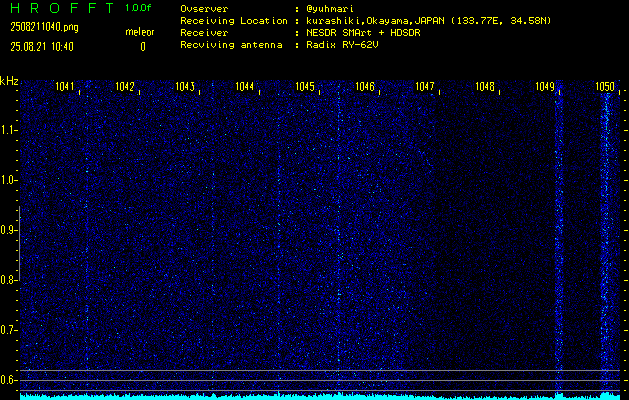Select the filename 2508211040.png
This screenshot has width=629, height=400.
(45, 27)
